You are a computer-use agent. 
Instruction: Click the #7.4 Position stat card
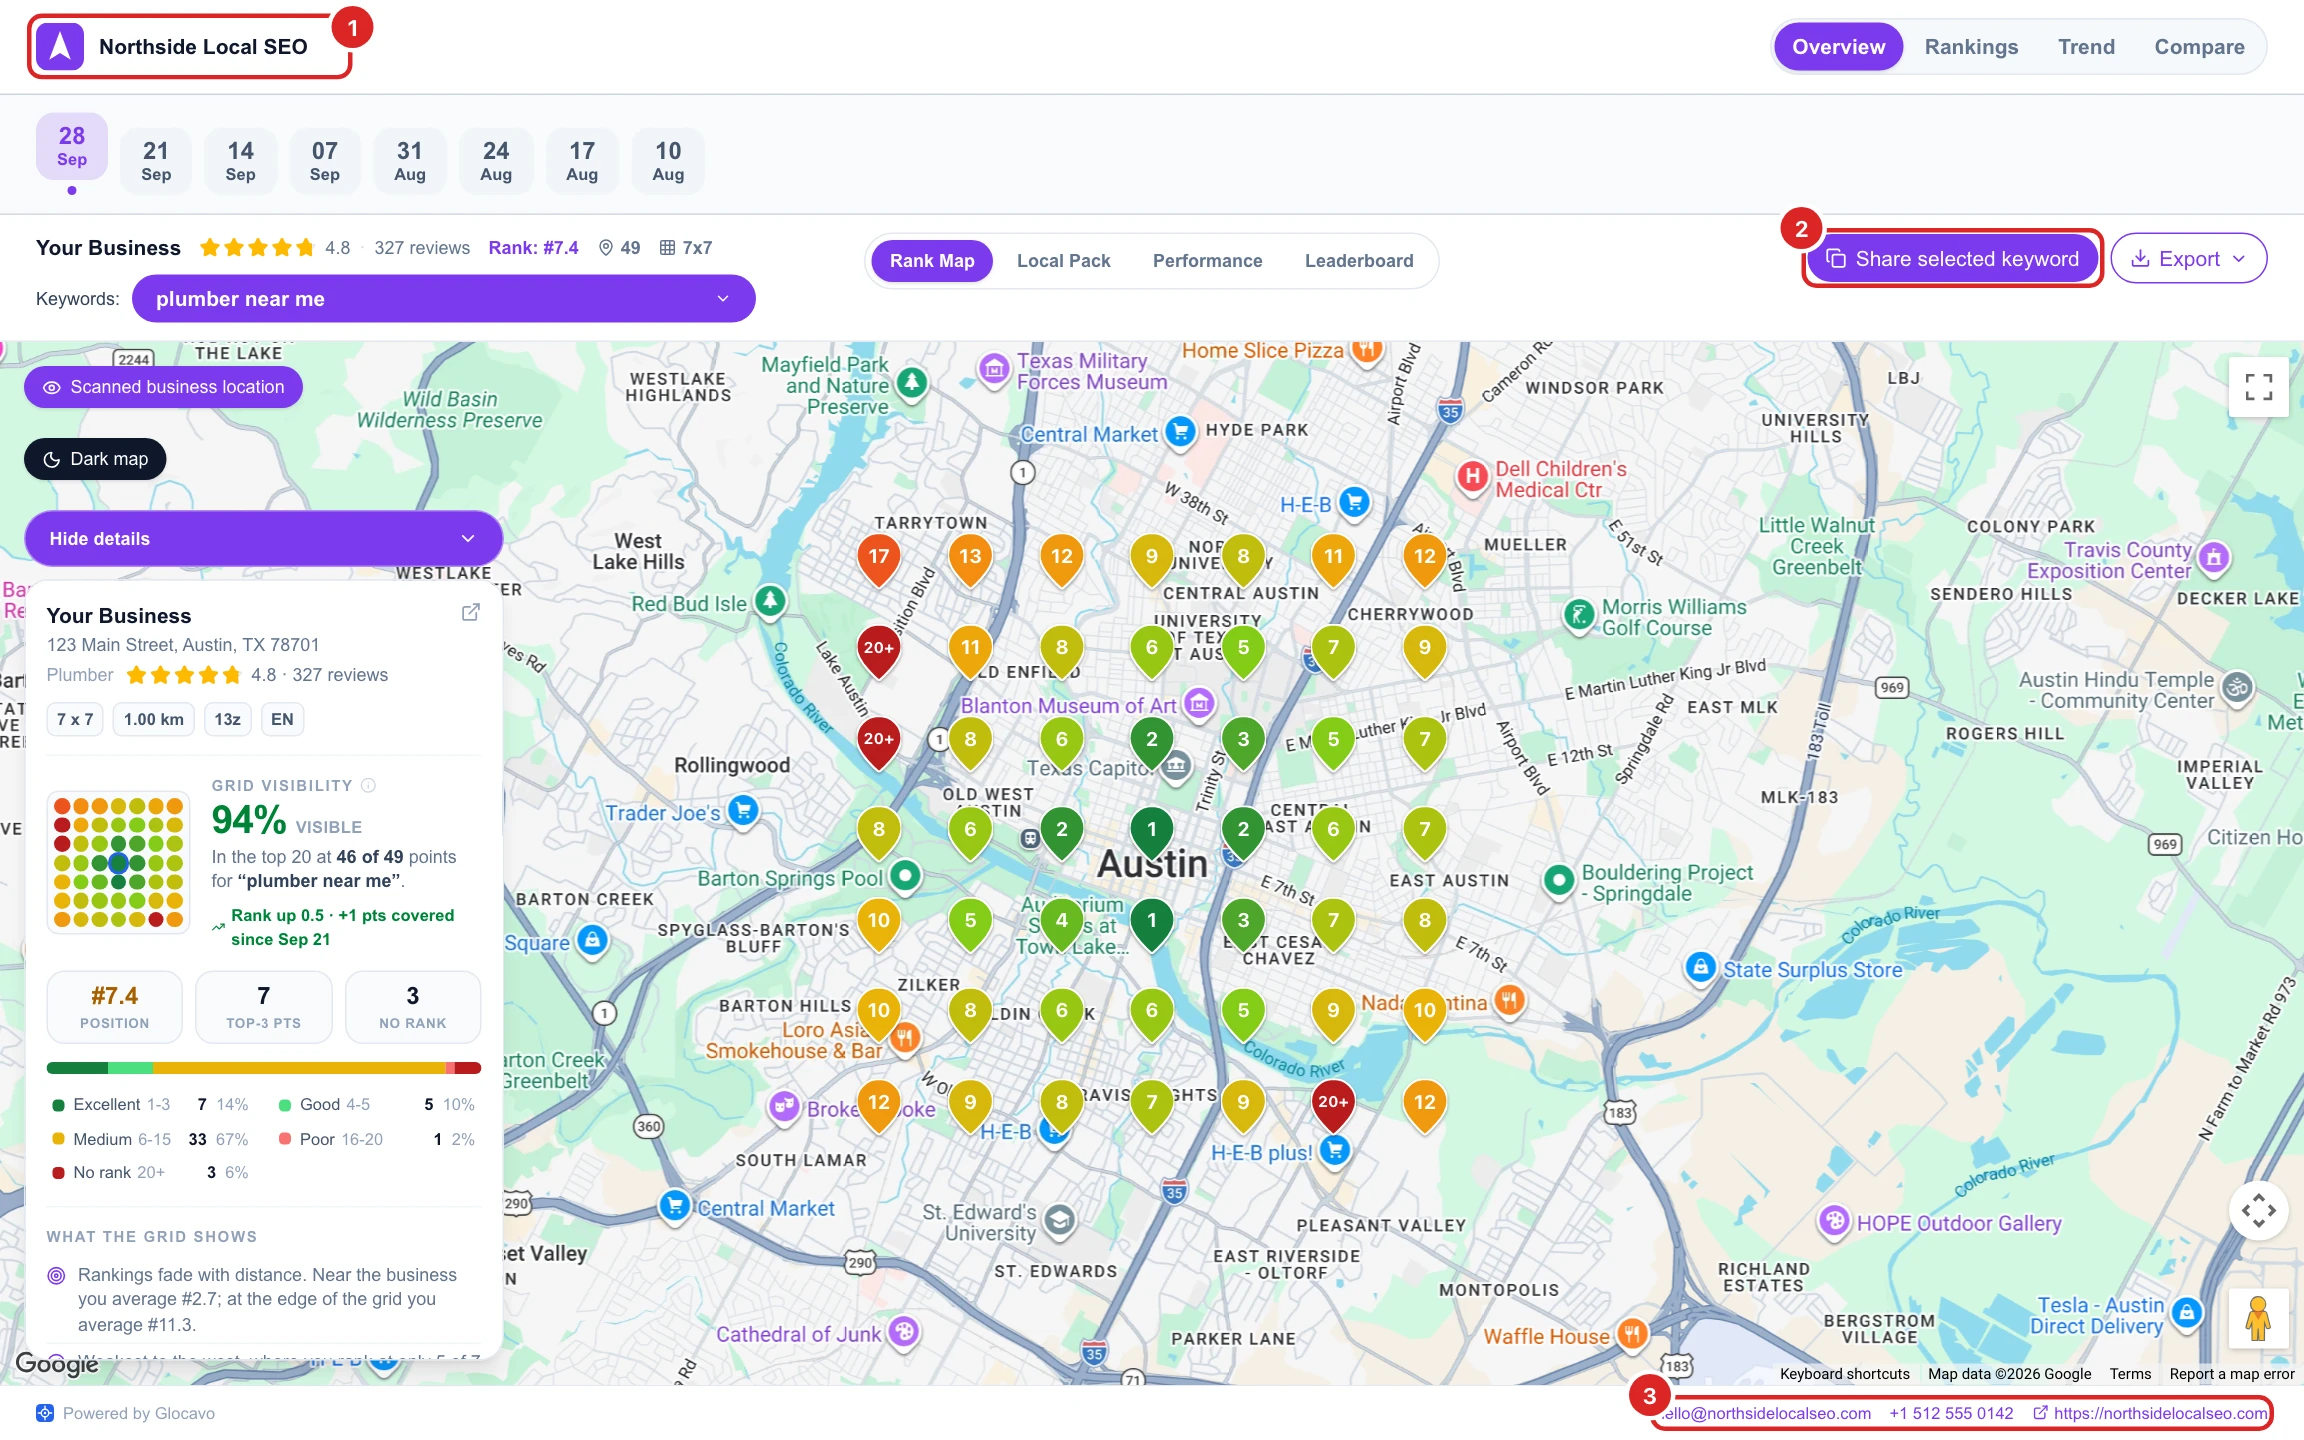[x=115, y=1007]
